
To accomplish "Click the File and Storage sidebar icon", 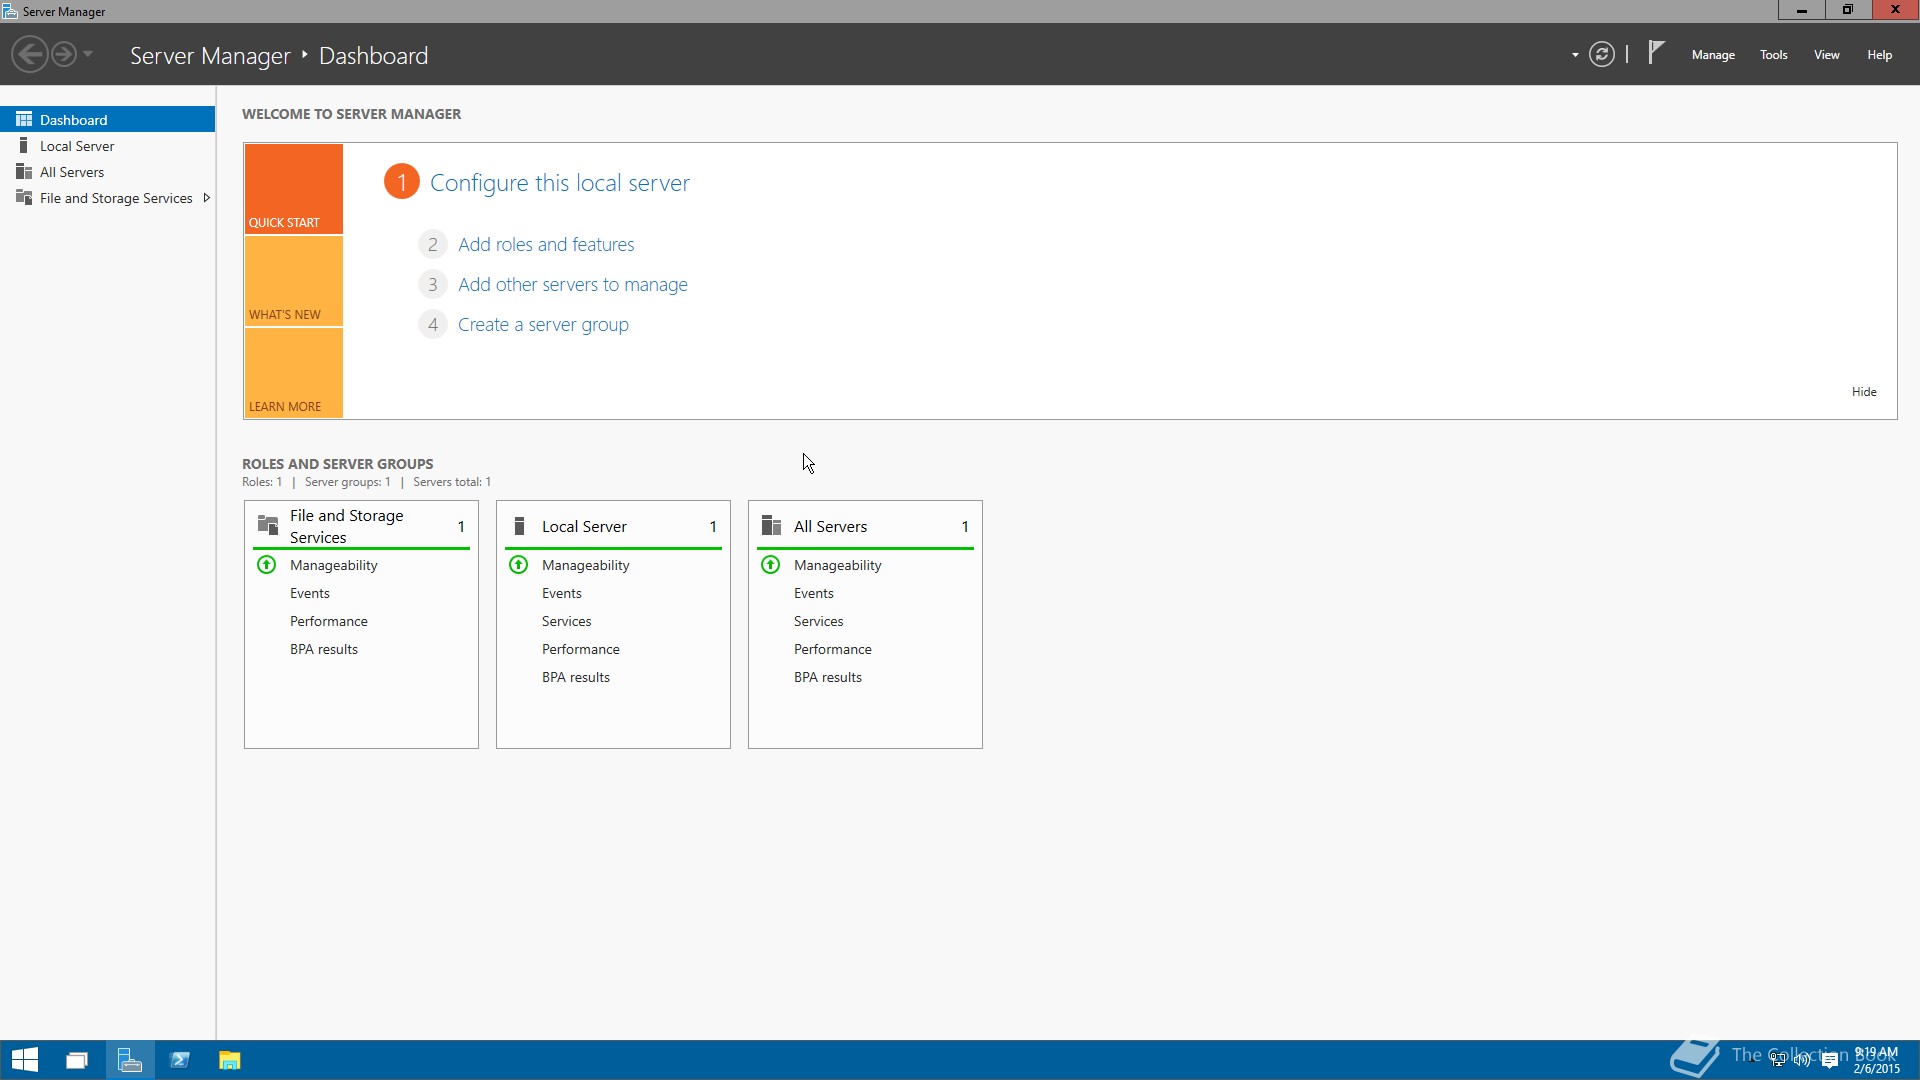I will pos(24,197).
